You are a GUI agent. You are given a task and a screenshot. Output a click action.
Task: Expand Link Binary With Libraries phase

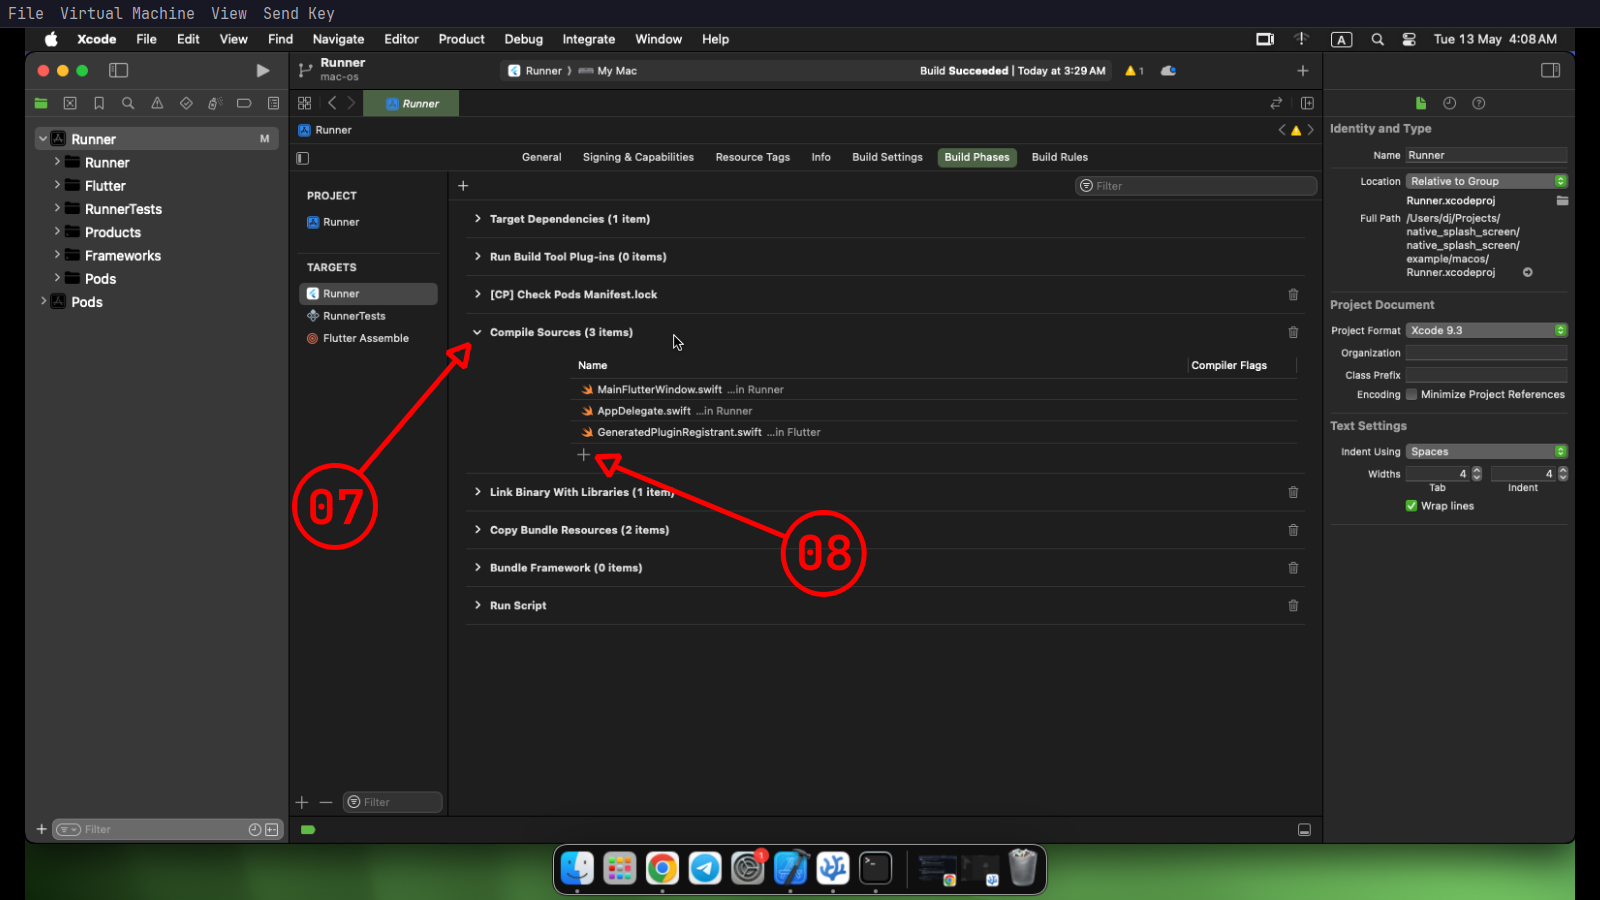(477, 492)
